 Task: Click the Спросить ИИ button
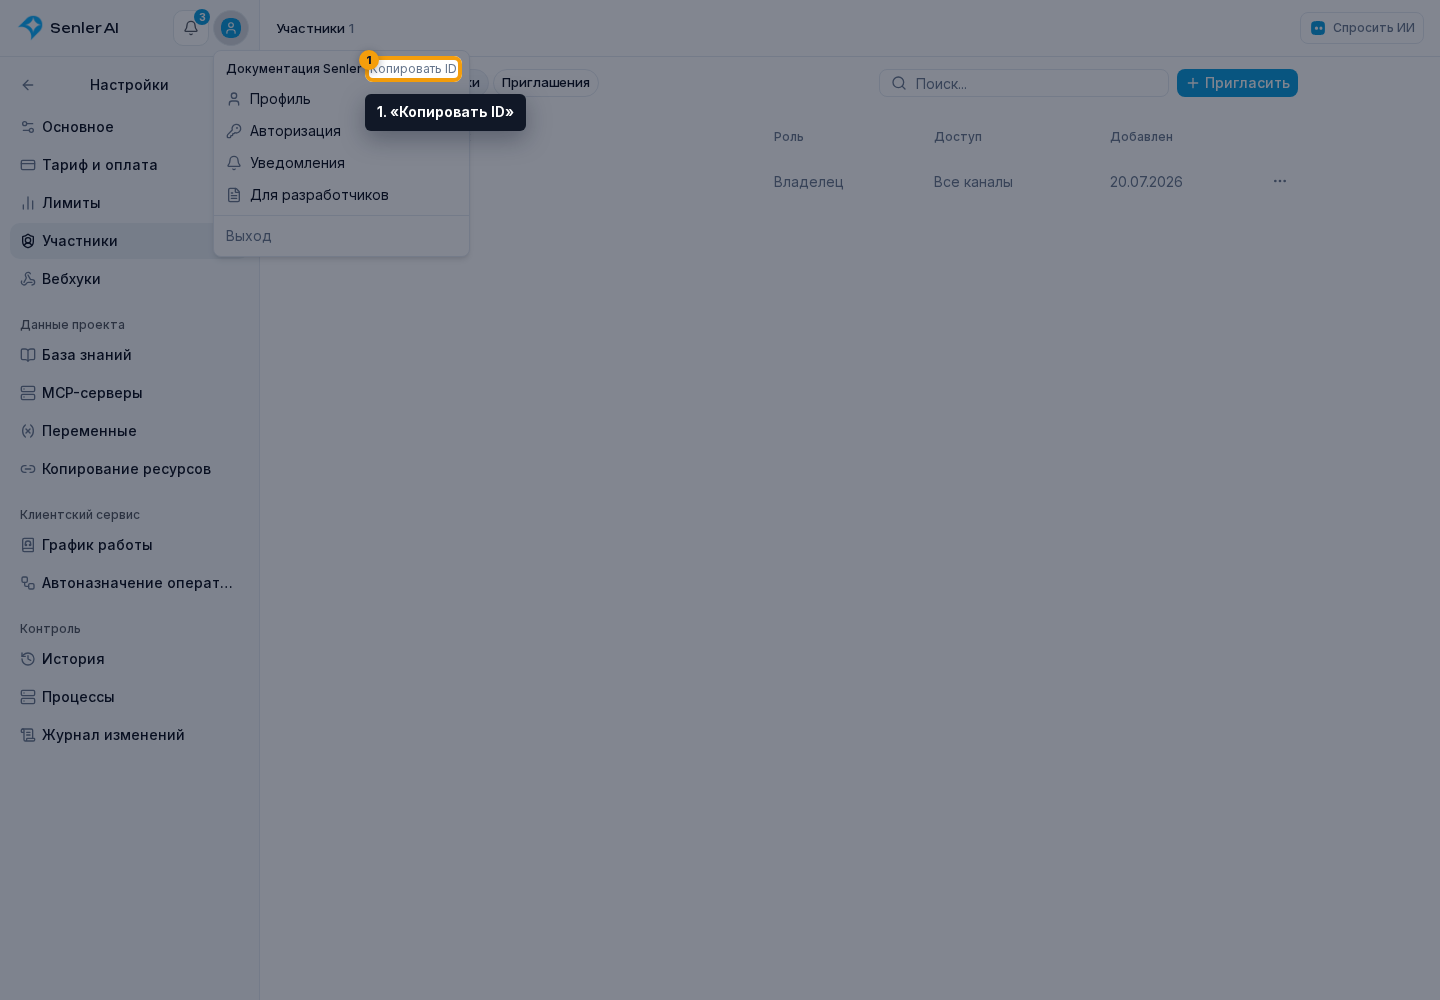(x=1362, y=28)
